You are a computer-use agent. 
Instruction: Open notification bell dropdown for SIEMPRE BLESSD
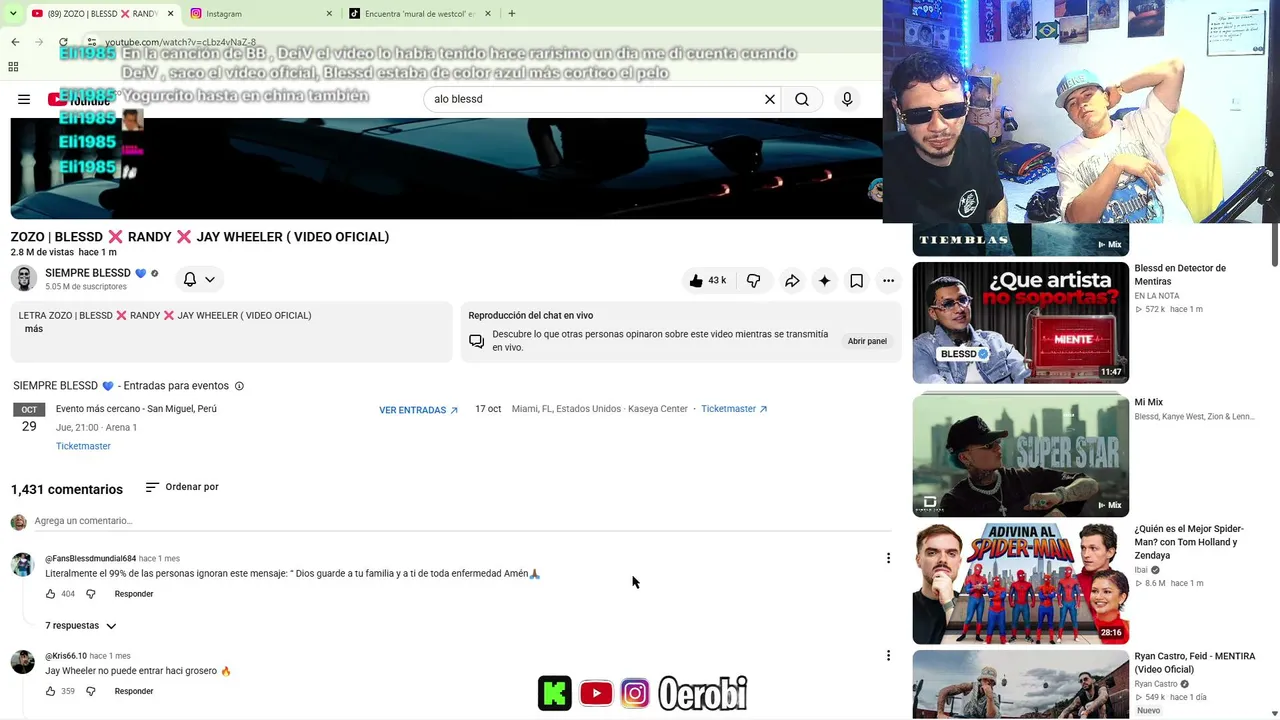[200, 279]
